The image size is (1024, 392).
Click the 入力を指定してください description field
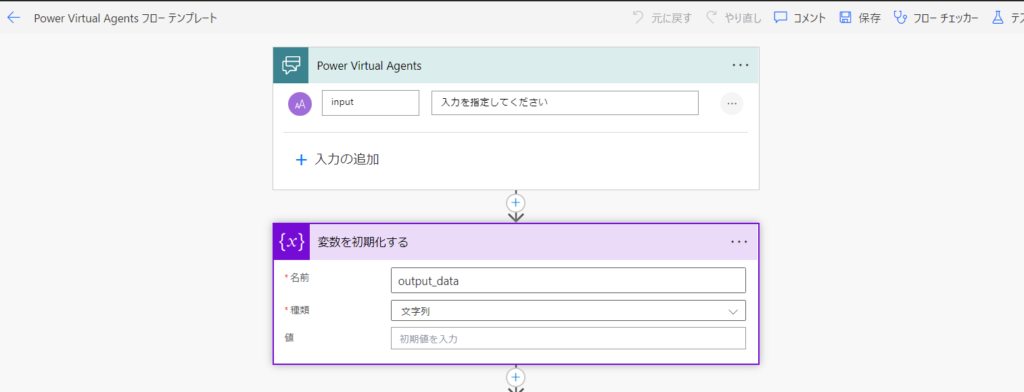pos(565,103)
